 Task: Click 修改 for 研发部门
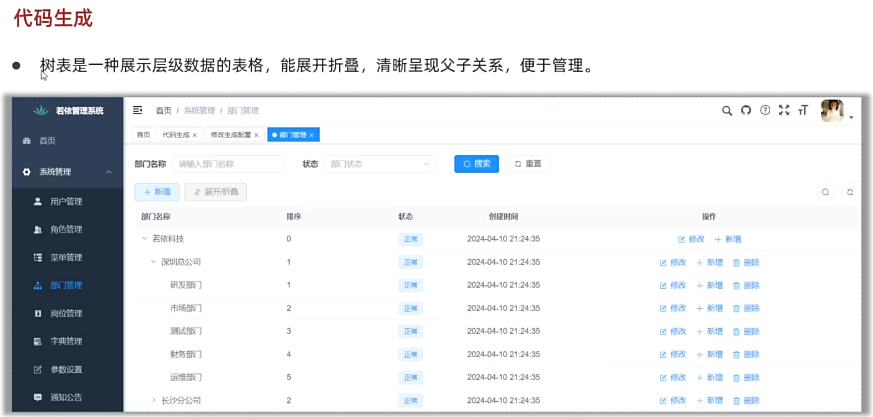[673, 285]
